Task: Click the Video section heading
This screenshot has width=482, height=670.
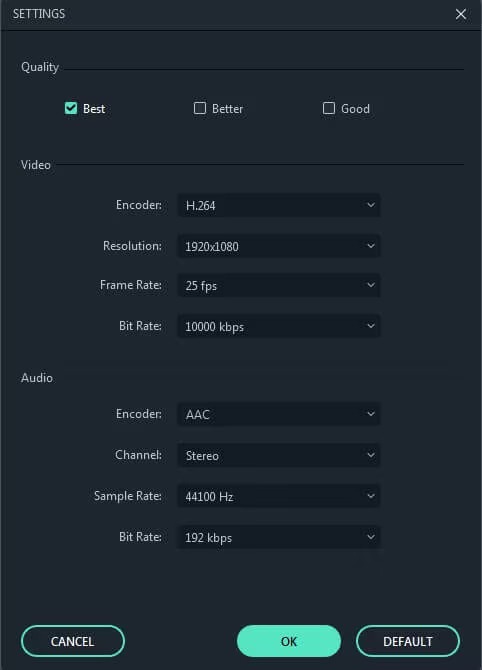Action: click(x=36, y=165)
